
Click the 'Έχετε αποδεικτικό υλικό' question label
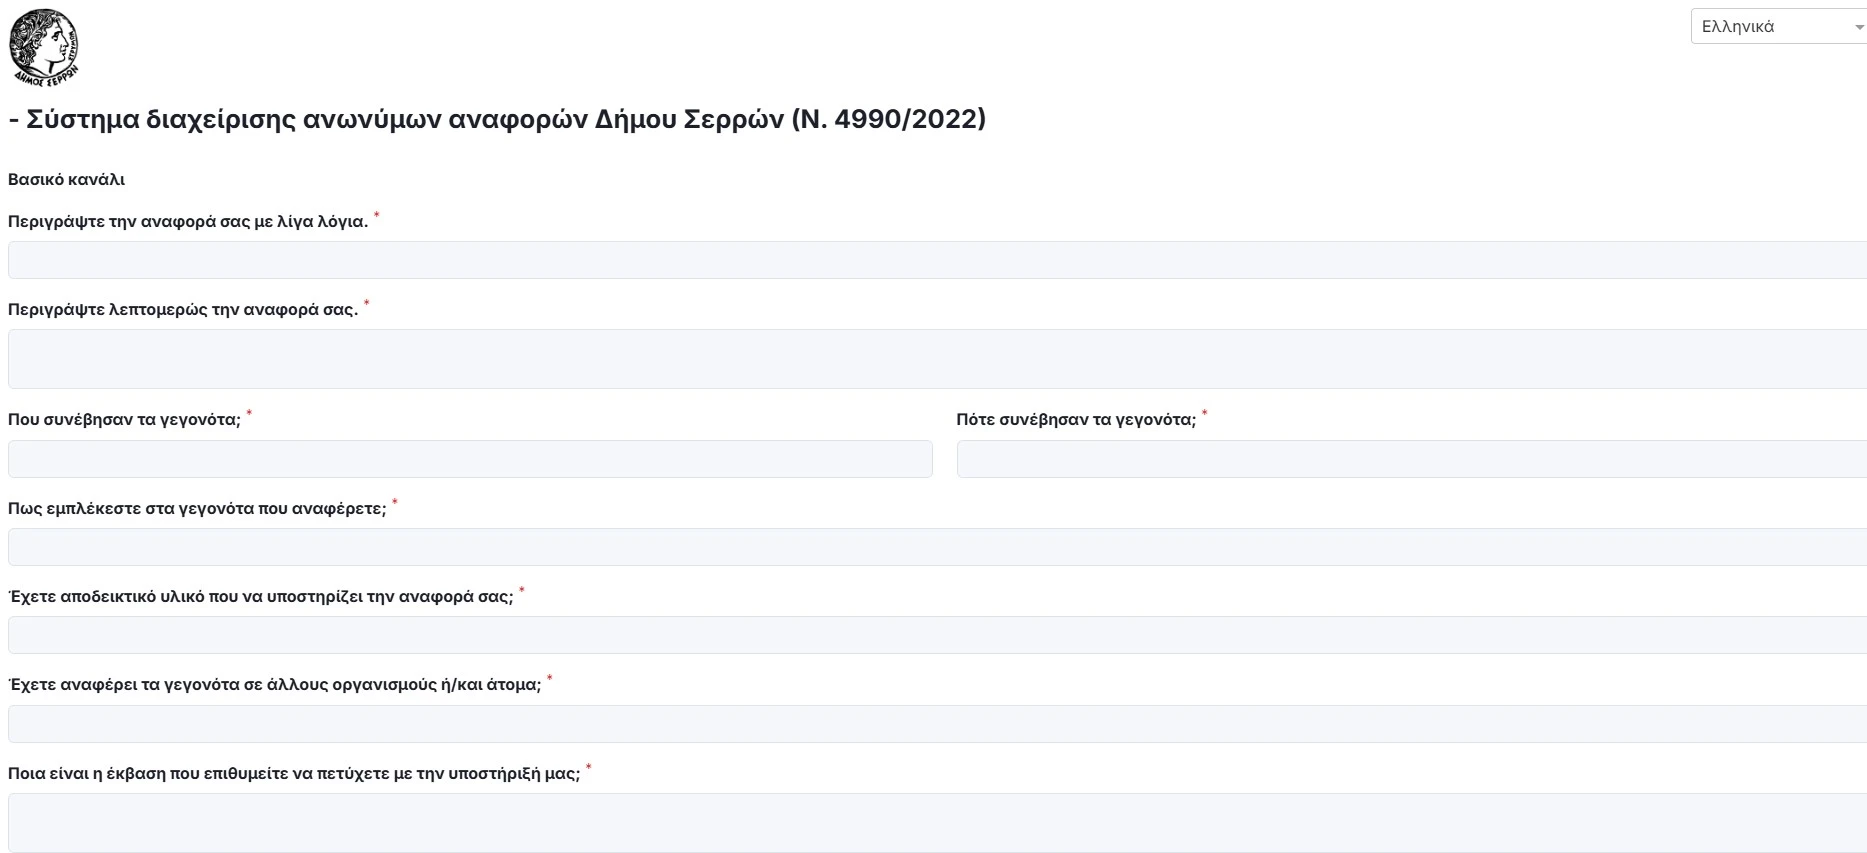tap(260, 597)
